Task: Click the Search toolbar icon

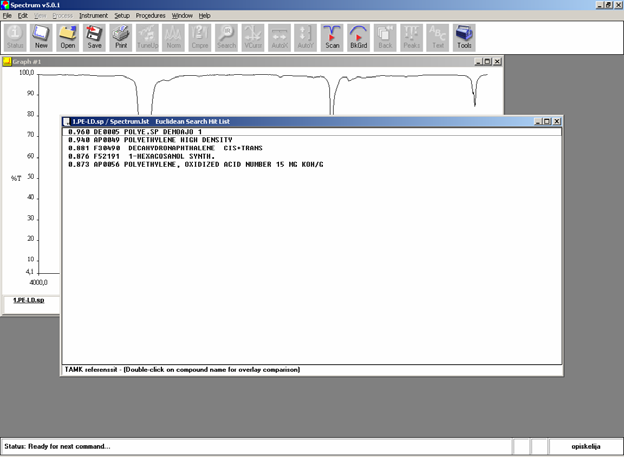Action: coord(226,37)
